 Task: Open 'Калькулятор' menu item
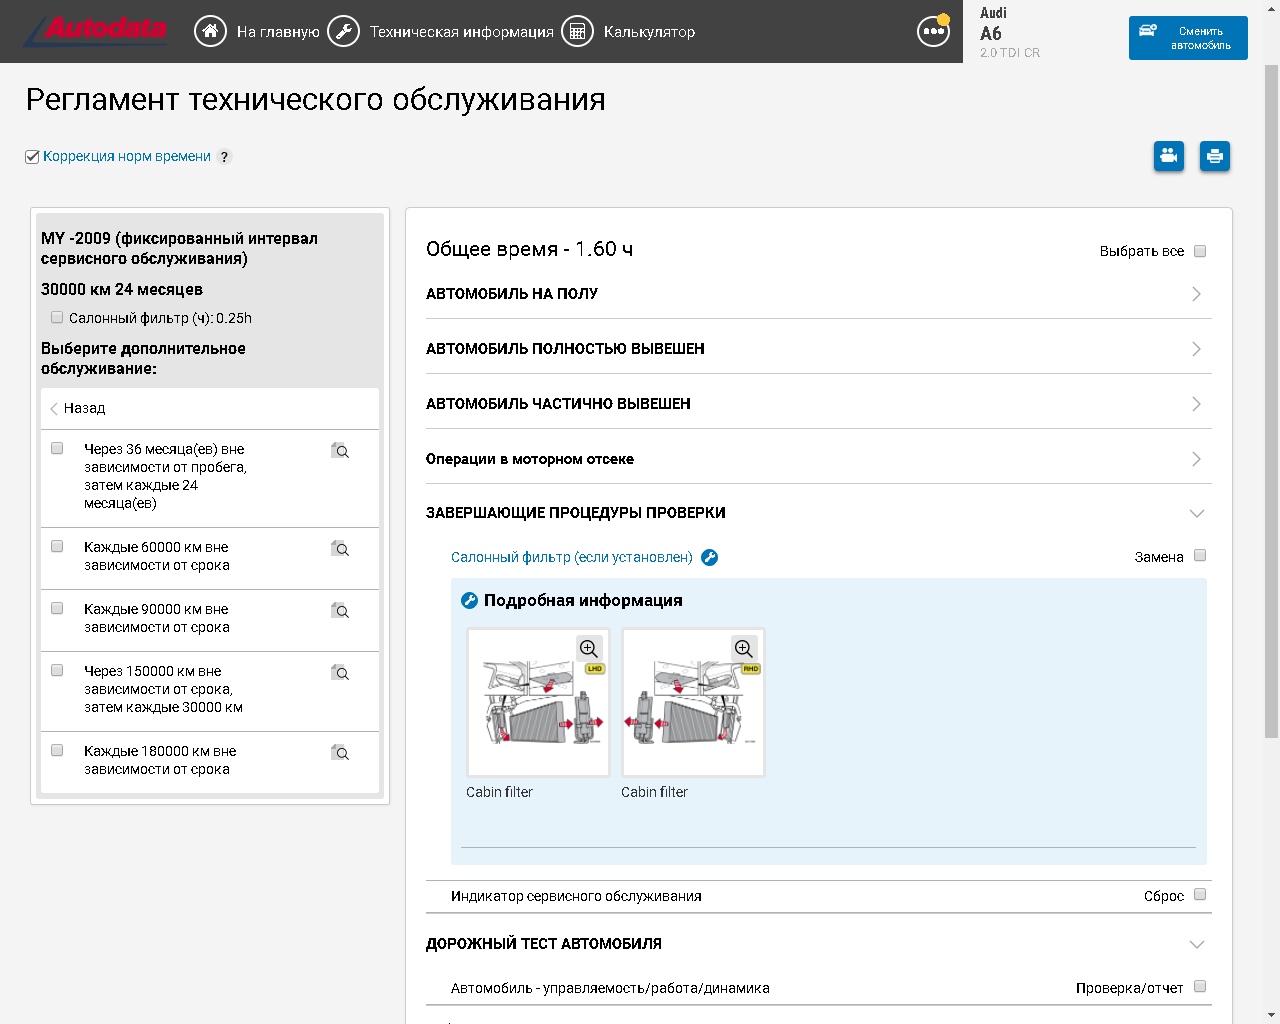[649, 32]
